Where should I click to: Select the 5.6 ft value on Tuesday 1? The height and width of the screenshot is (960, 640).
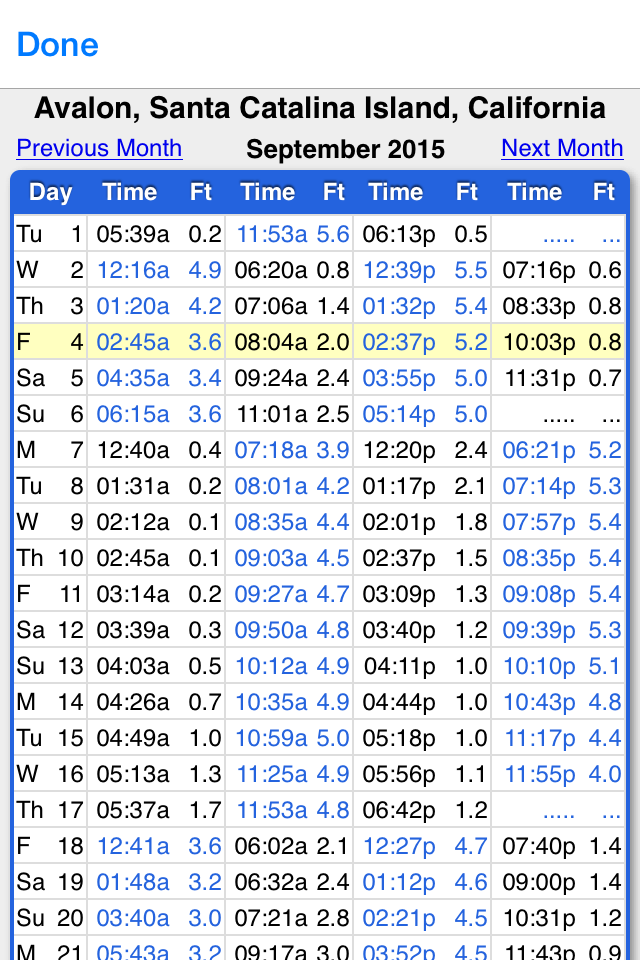[333, 234]
